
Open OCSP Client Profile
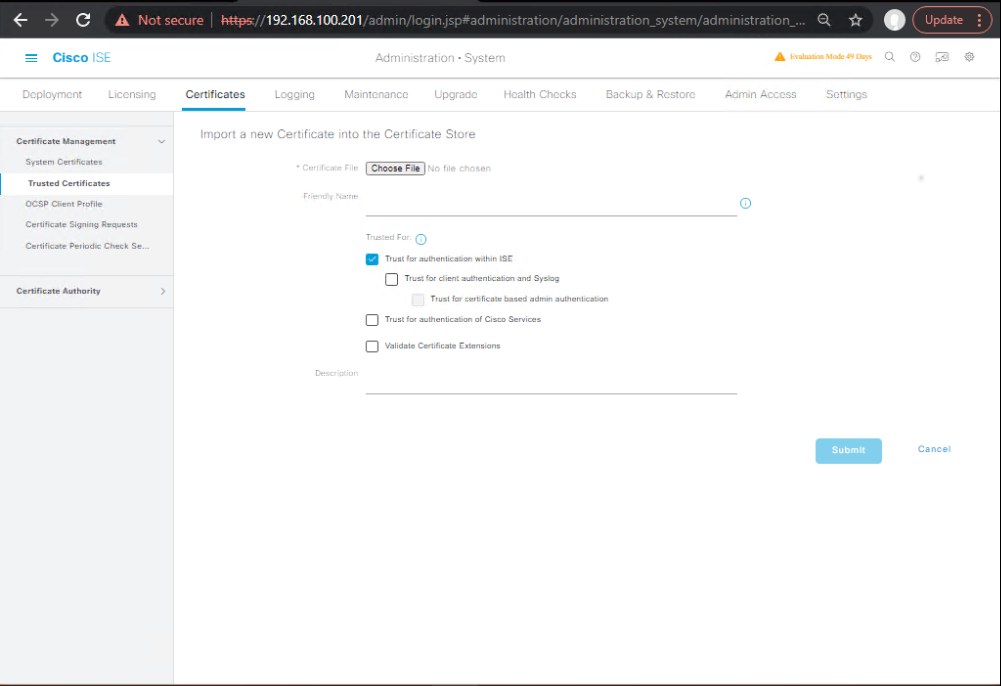coord(64,204)
